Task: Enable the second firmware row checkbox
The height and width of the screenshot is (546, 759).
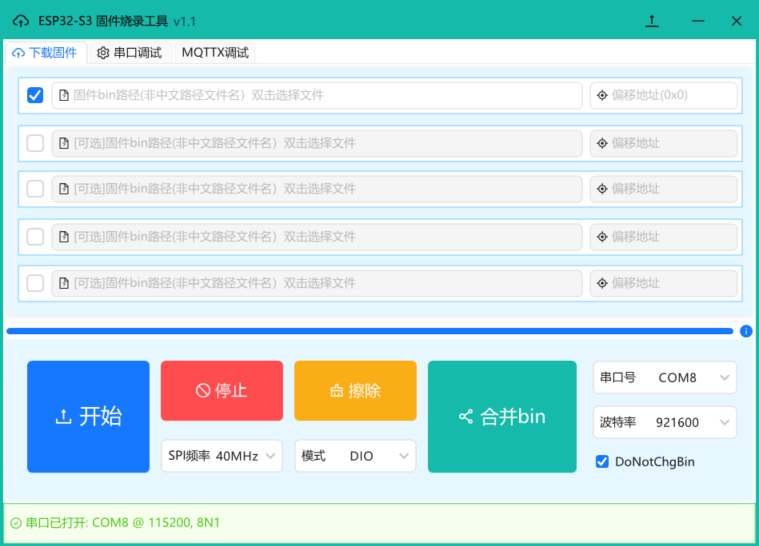Action: point(35,143)
